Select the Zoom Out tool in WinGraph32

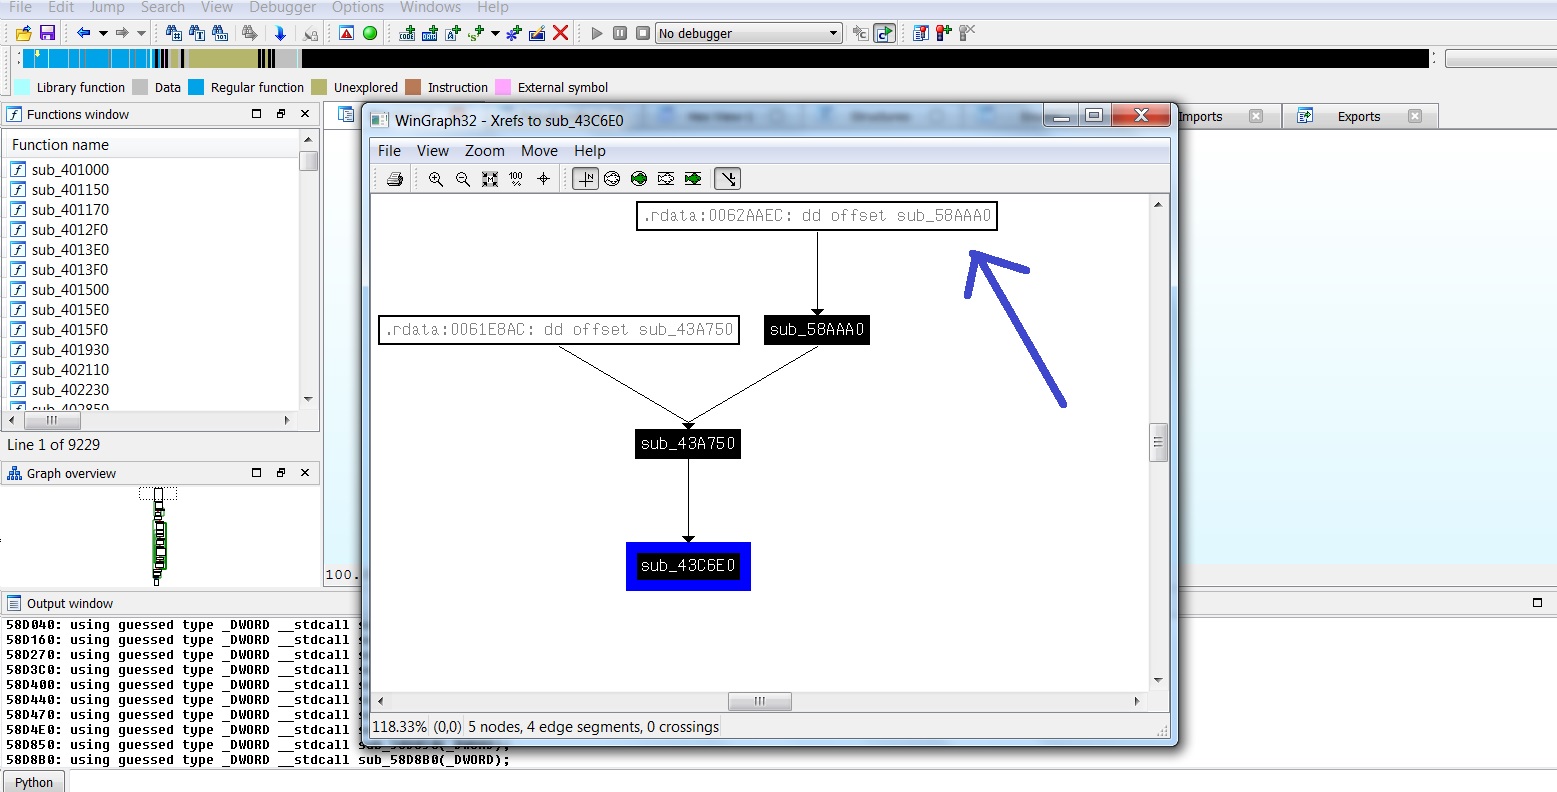462,178
